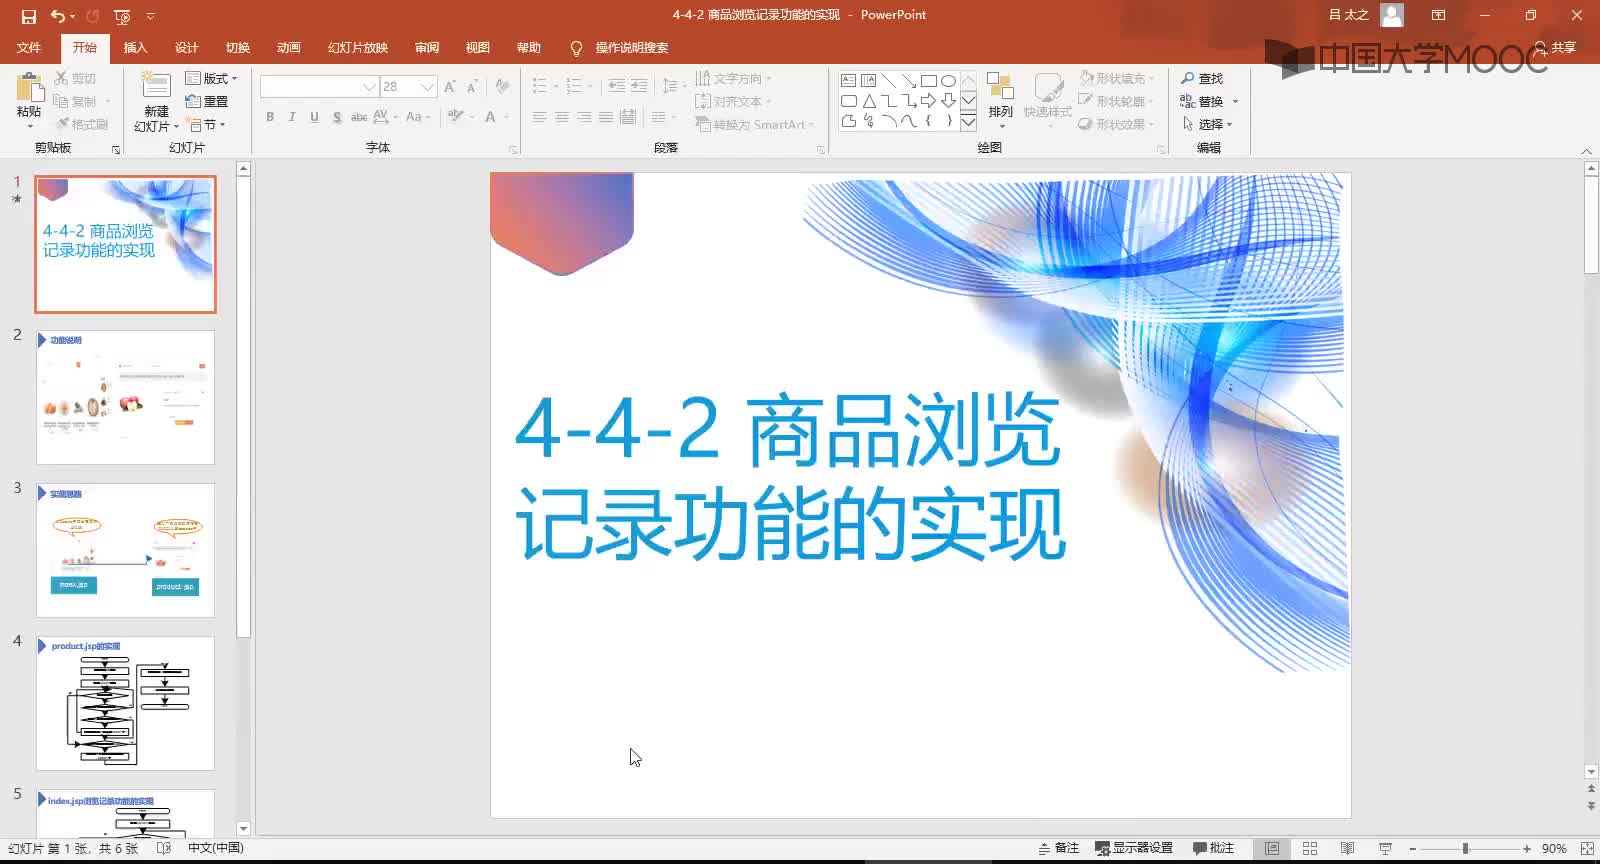Open the font name combo box
The image size is (1600, 864).
click(318, 87)
